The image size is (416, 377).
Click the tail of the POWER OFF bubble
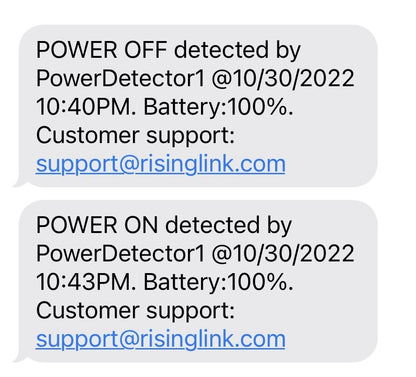pyautogui.click(x=19, y=183)
